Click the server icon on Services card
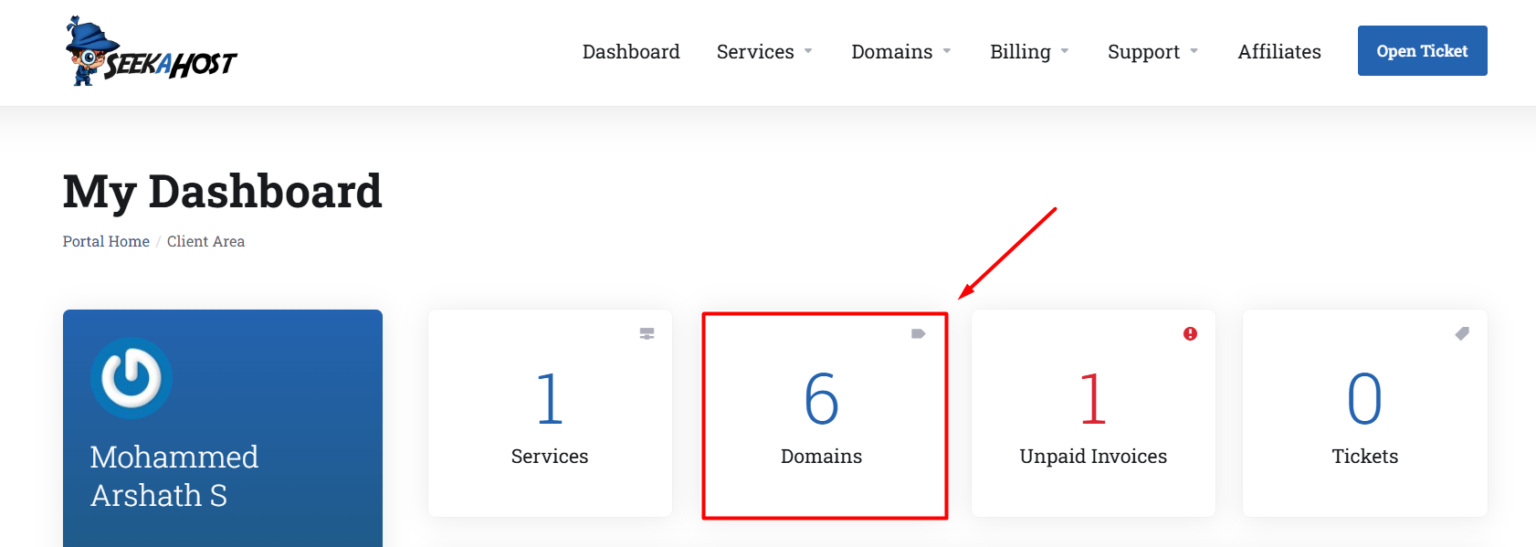1536x547 pixels. (647, 334)
